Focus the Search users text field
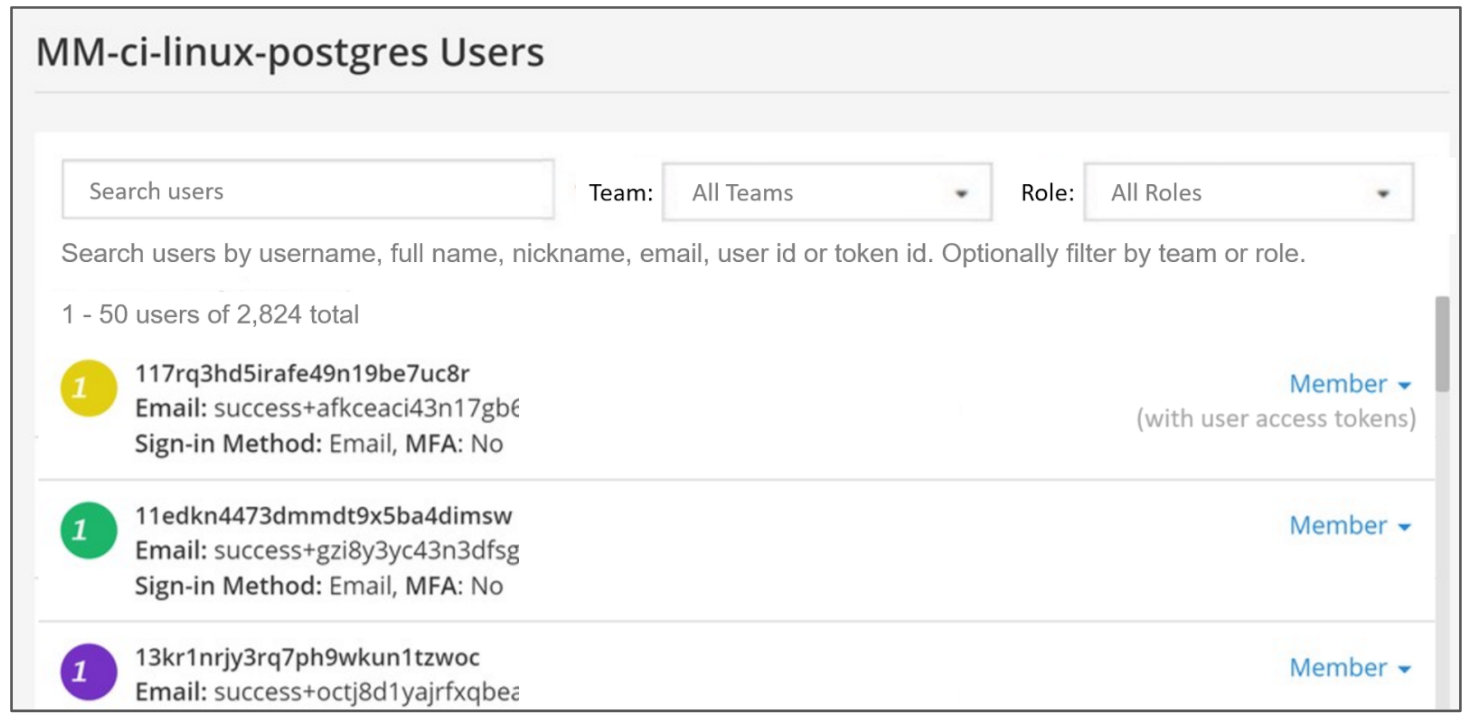 click(x=308, y=191)
